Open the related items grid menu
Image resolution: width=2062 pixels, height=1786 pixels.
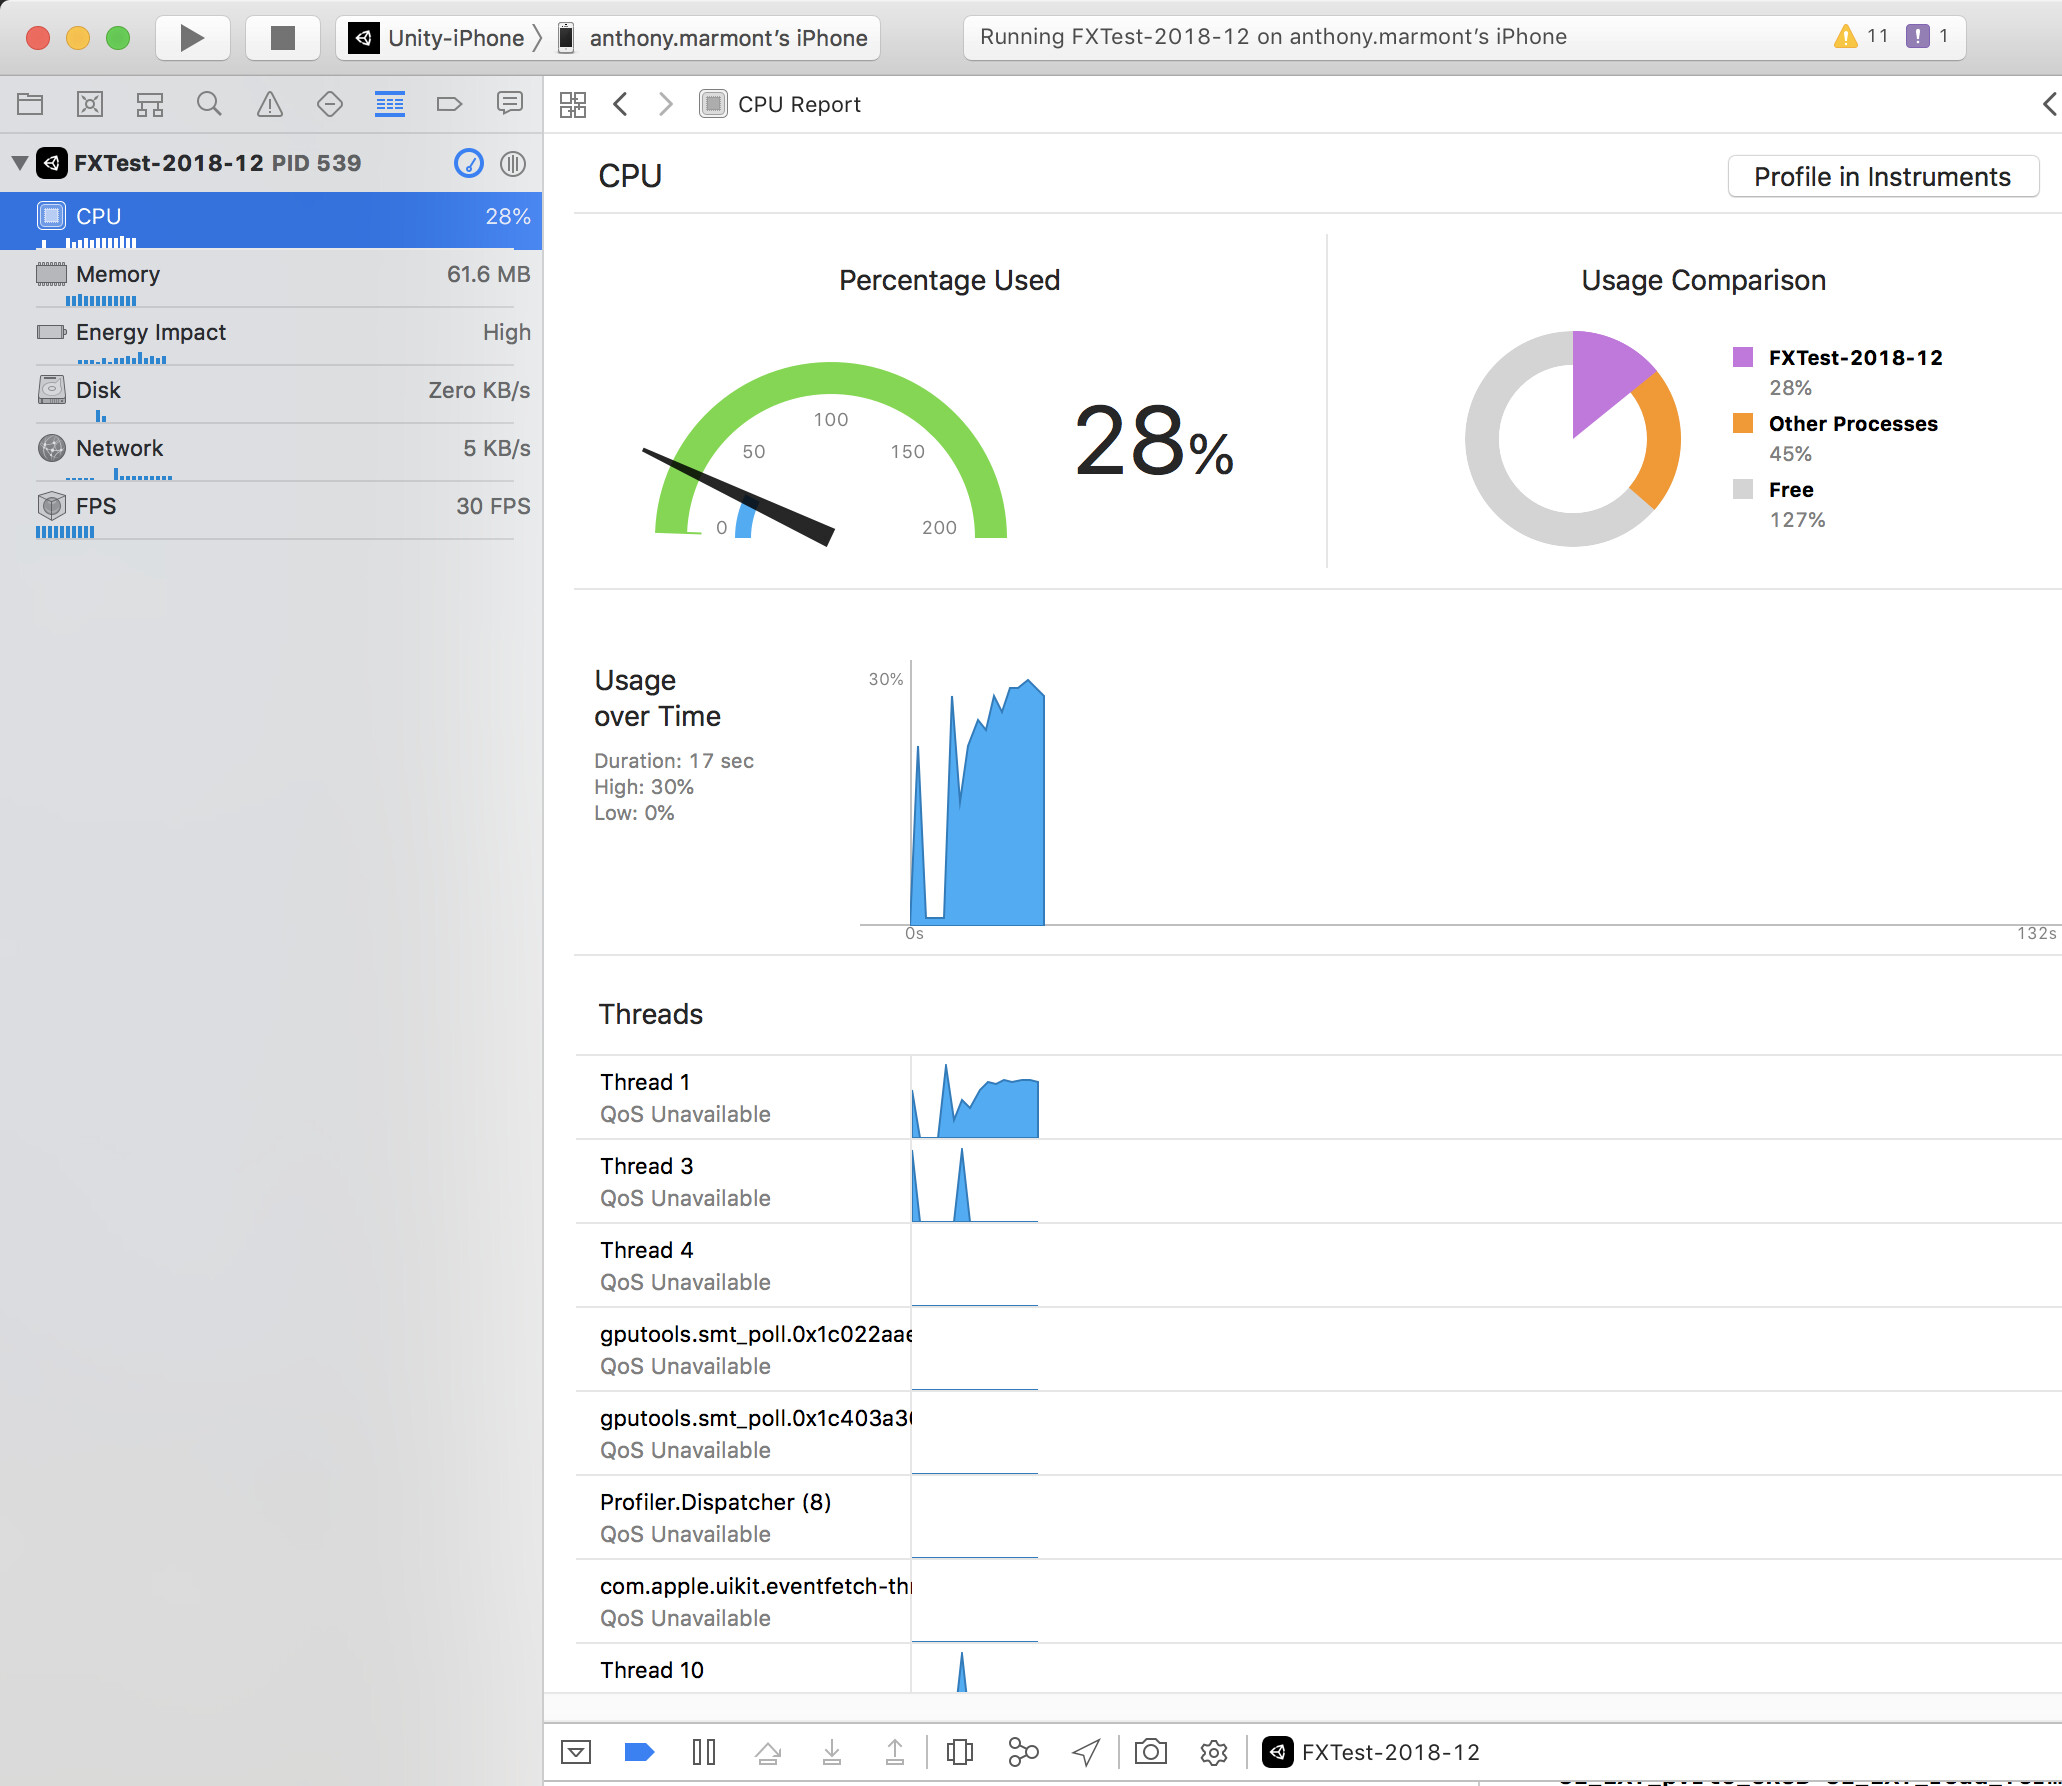point(573,104)
